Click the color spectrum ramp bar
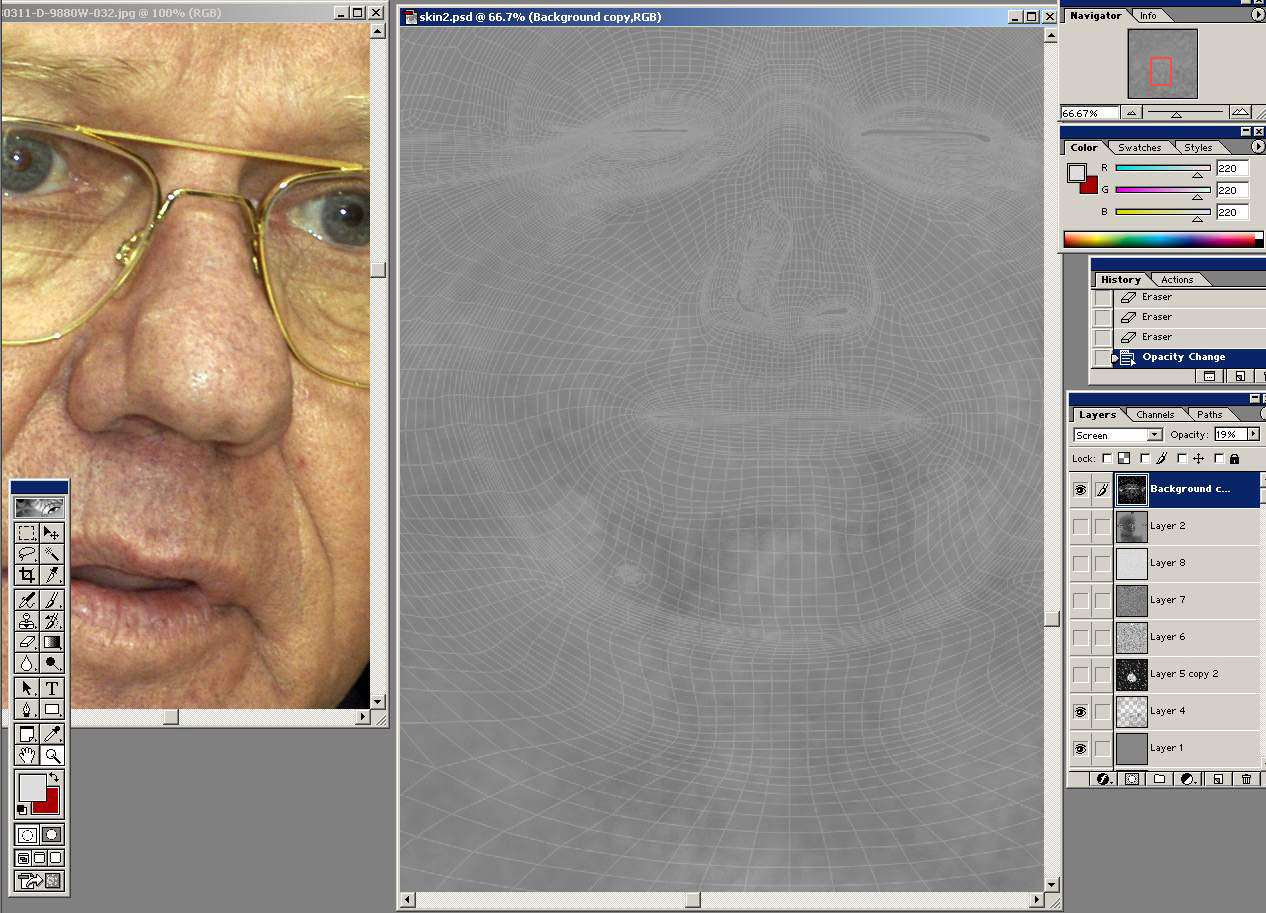The width and height of the screenshot is (1266, 913). pos(1158,239)
